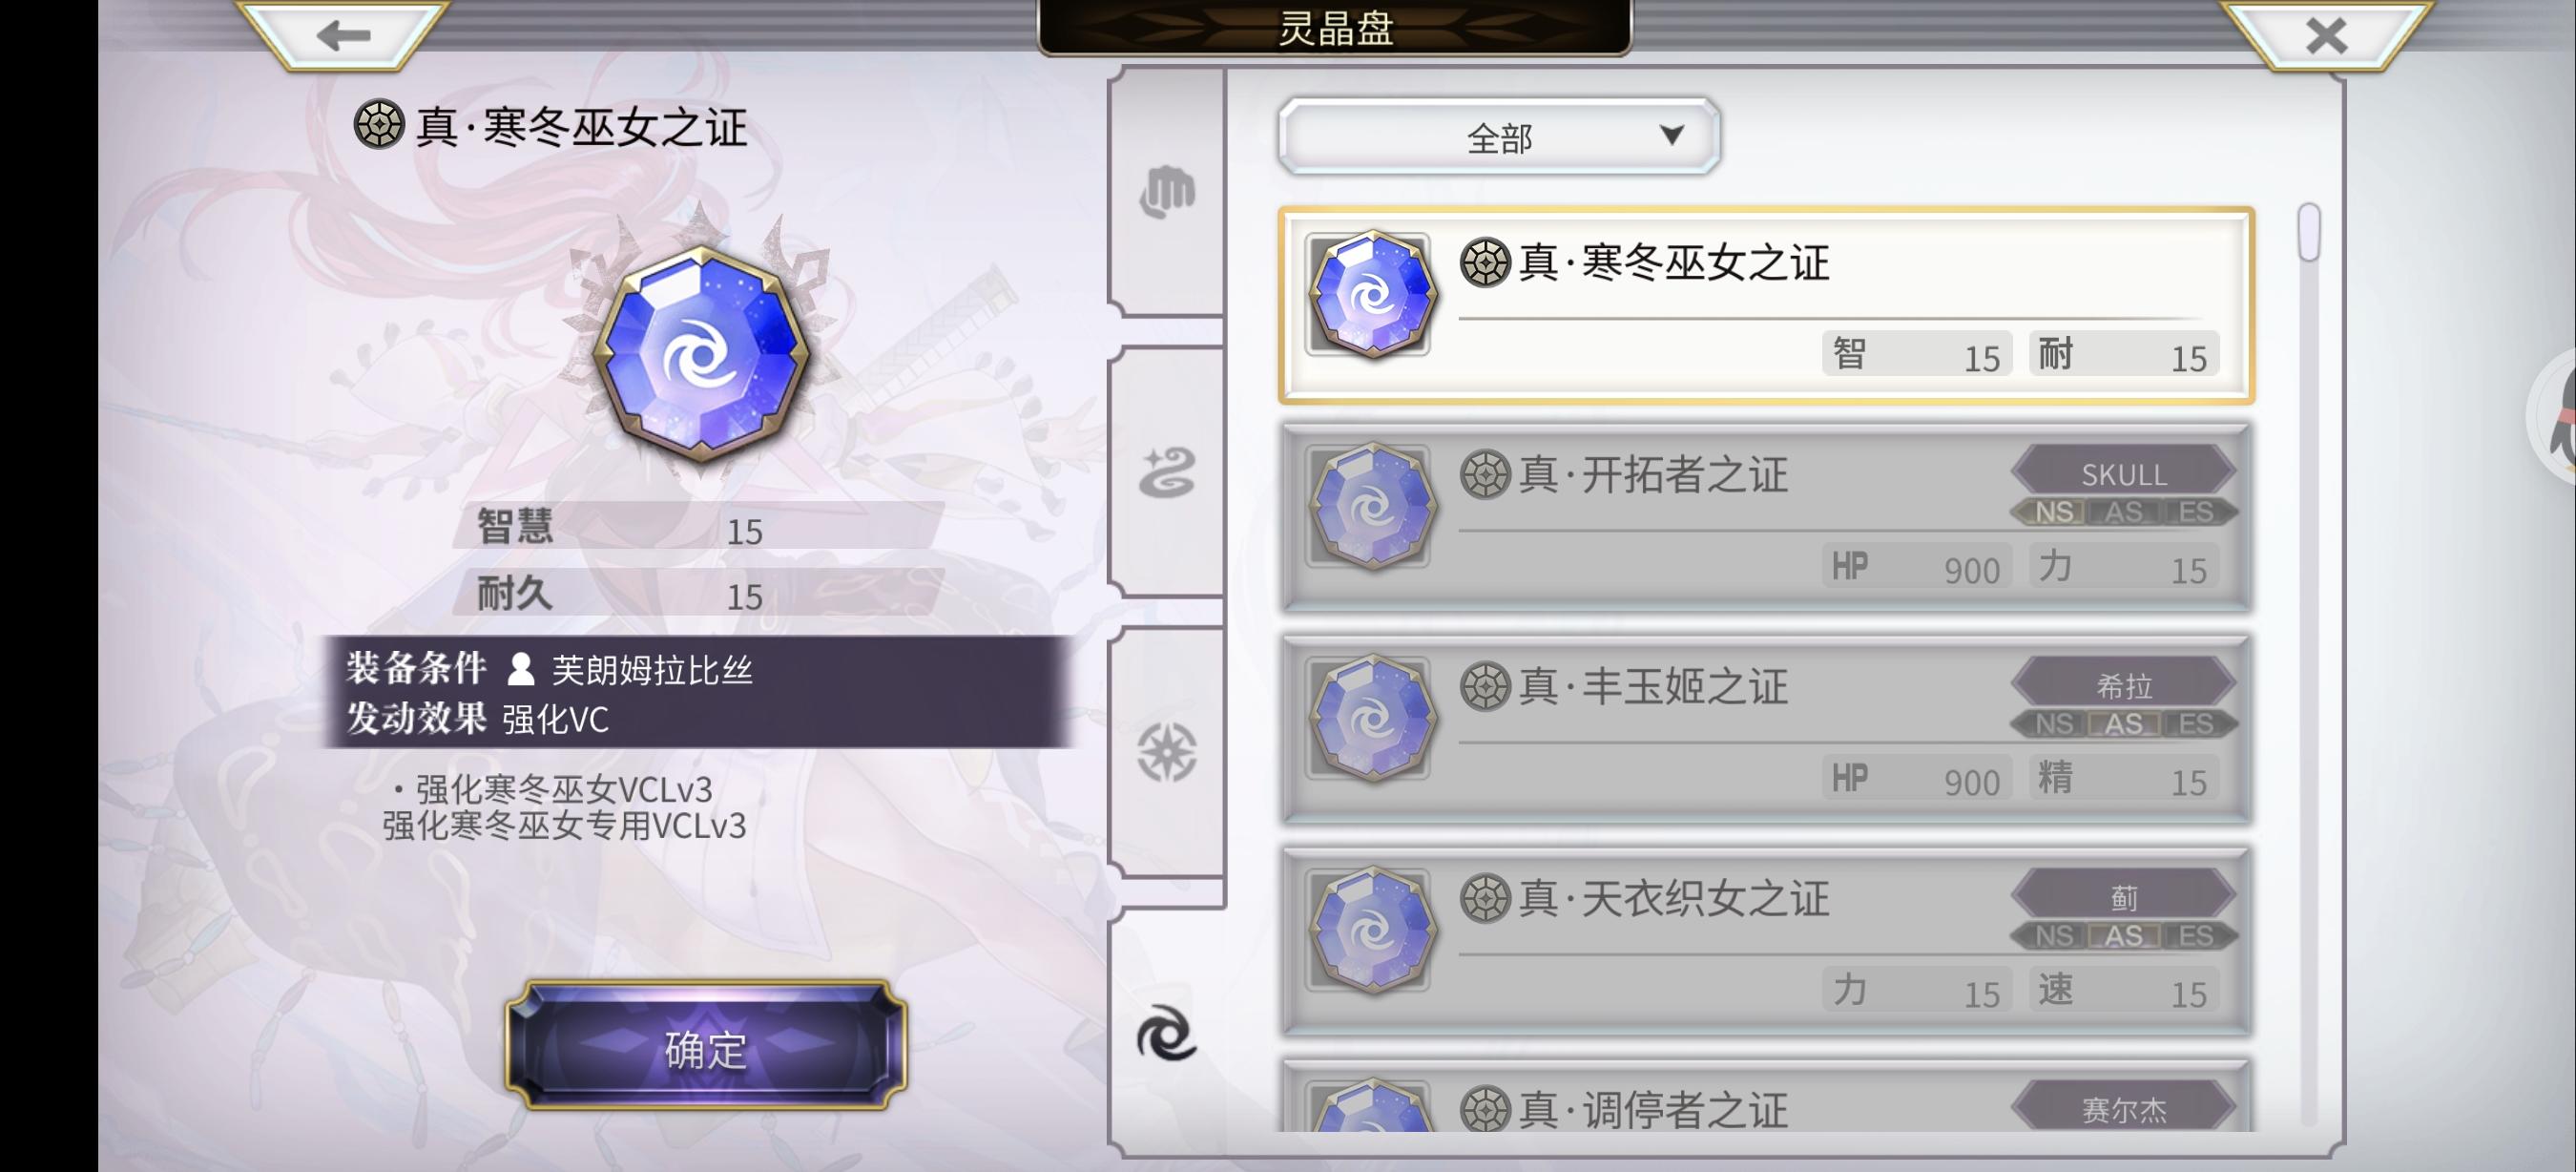Click the 真·天衣织女之证 gem icon

click(x=1372, y=931)
